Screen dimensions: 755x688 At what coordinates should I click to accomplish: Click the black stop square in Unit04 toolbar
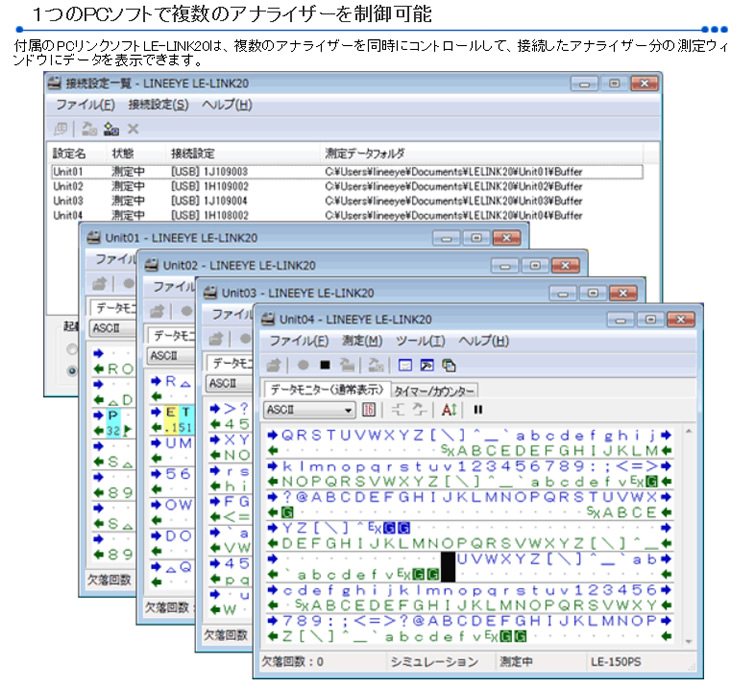click(325, 365)
